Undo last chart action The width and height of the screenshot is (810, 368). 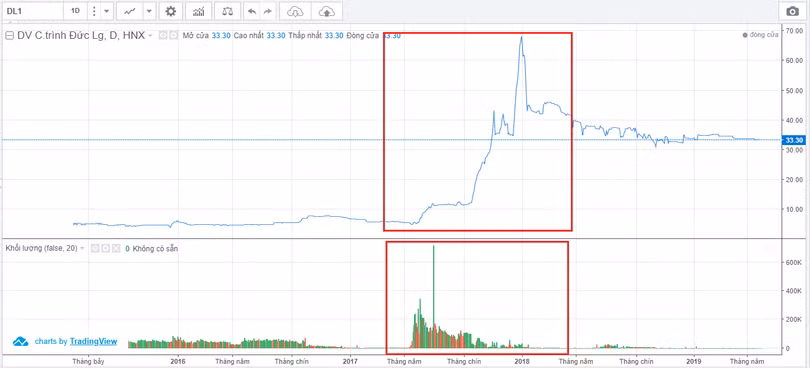252,11
